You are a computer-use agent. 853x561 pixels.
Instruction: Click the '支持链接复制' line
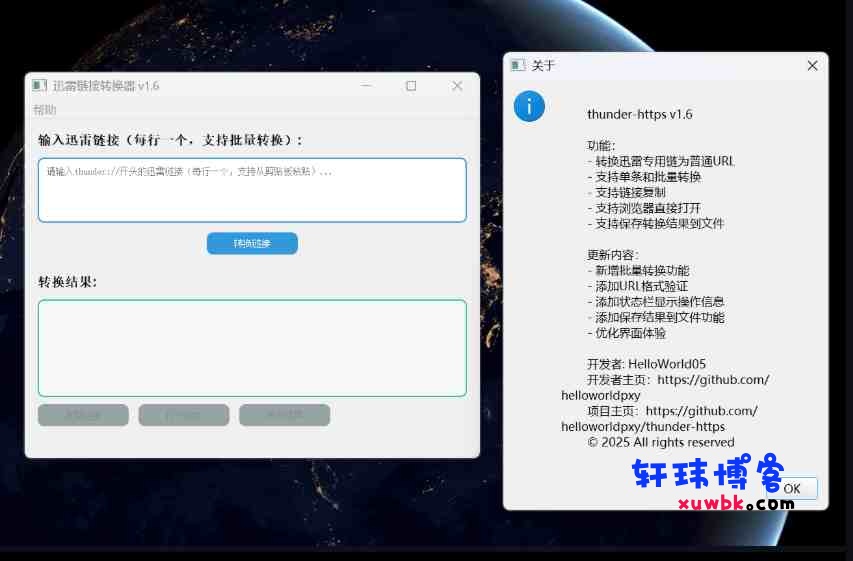point(626,193)
